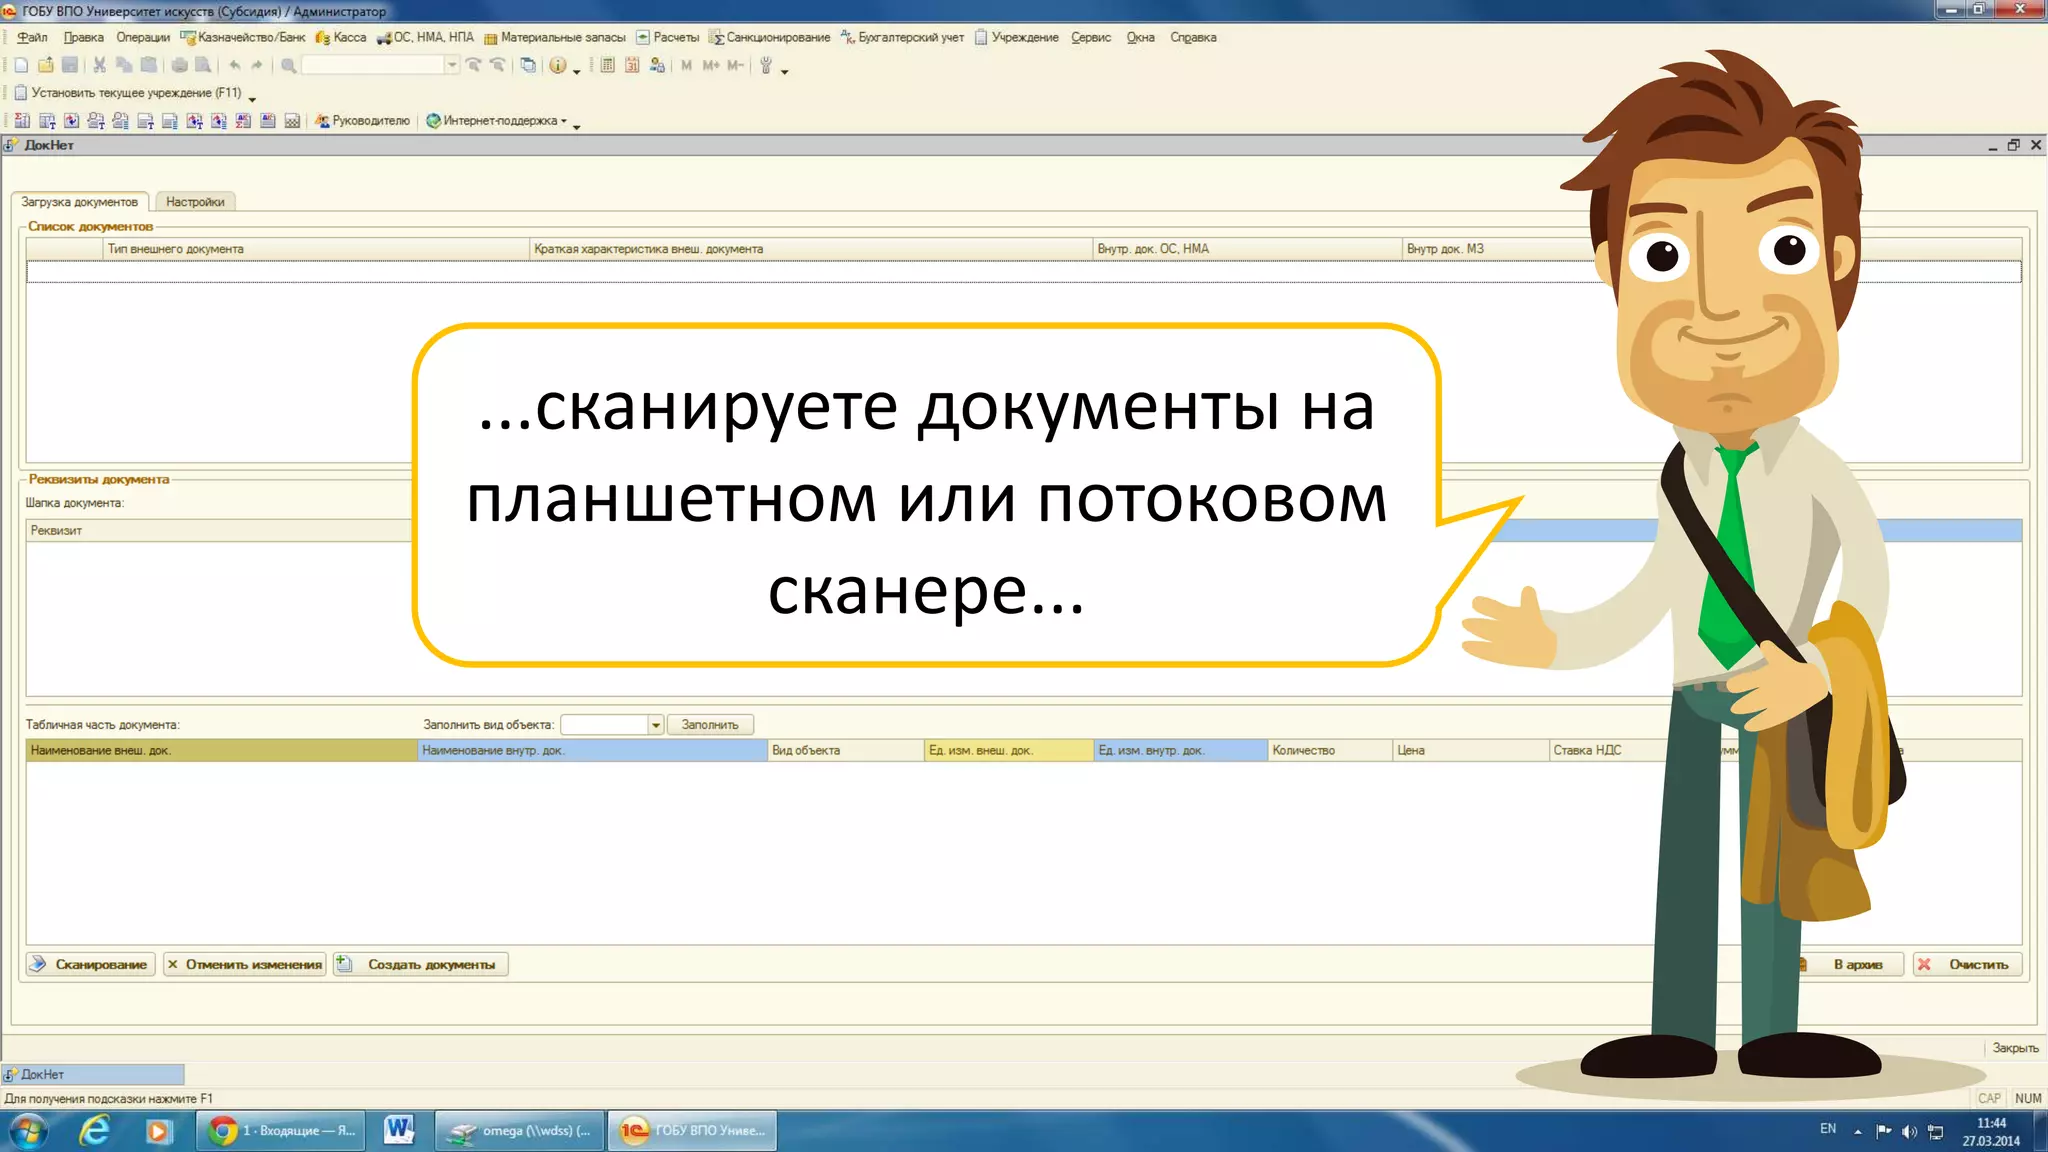The height and width of the screenshot is (1152, 2048).
Task: Click the Создать документы button
Action: tap(420, 965)
